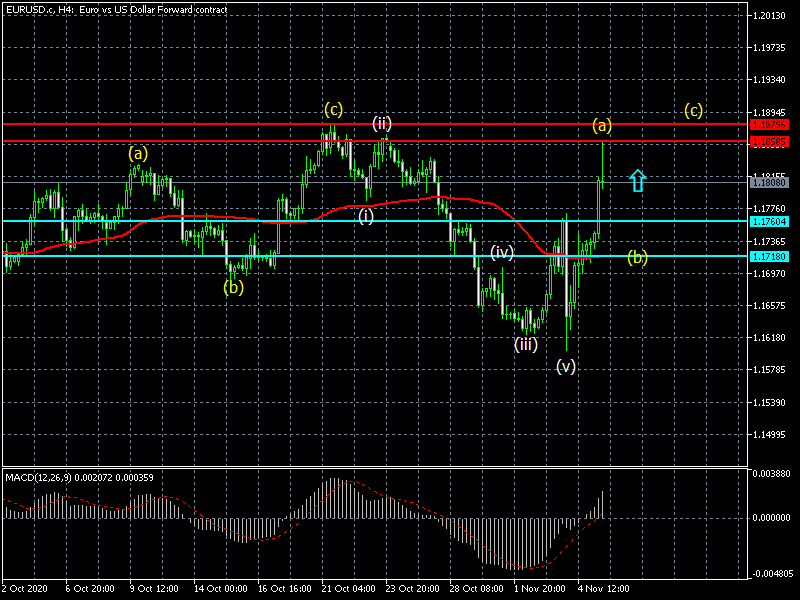Screen dimensions: 800x600
Task: Select the rightmost yellow (c) label
Action: pos(693,110)
